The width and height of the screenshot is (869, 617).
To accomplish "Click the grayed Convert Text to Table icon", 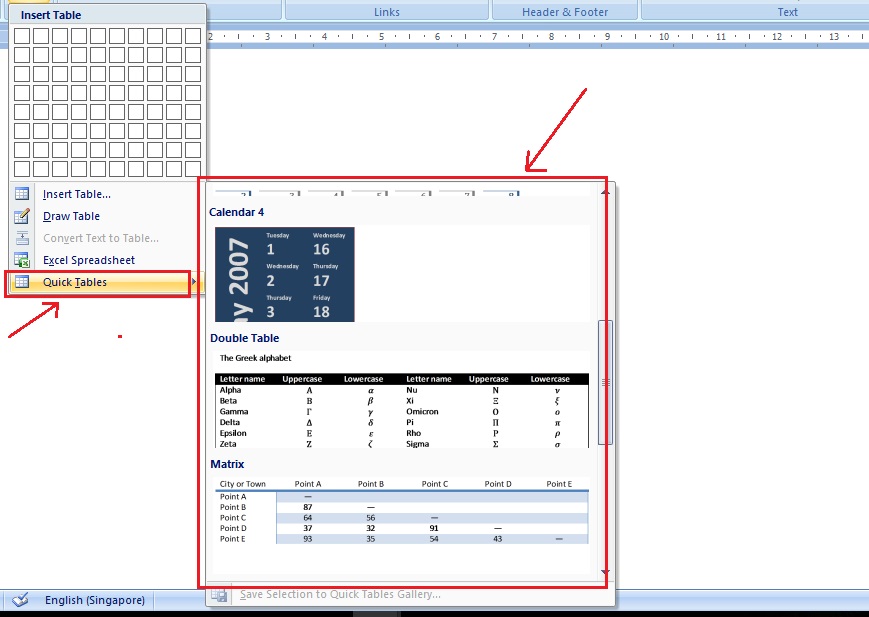I will tap(22, 238).
